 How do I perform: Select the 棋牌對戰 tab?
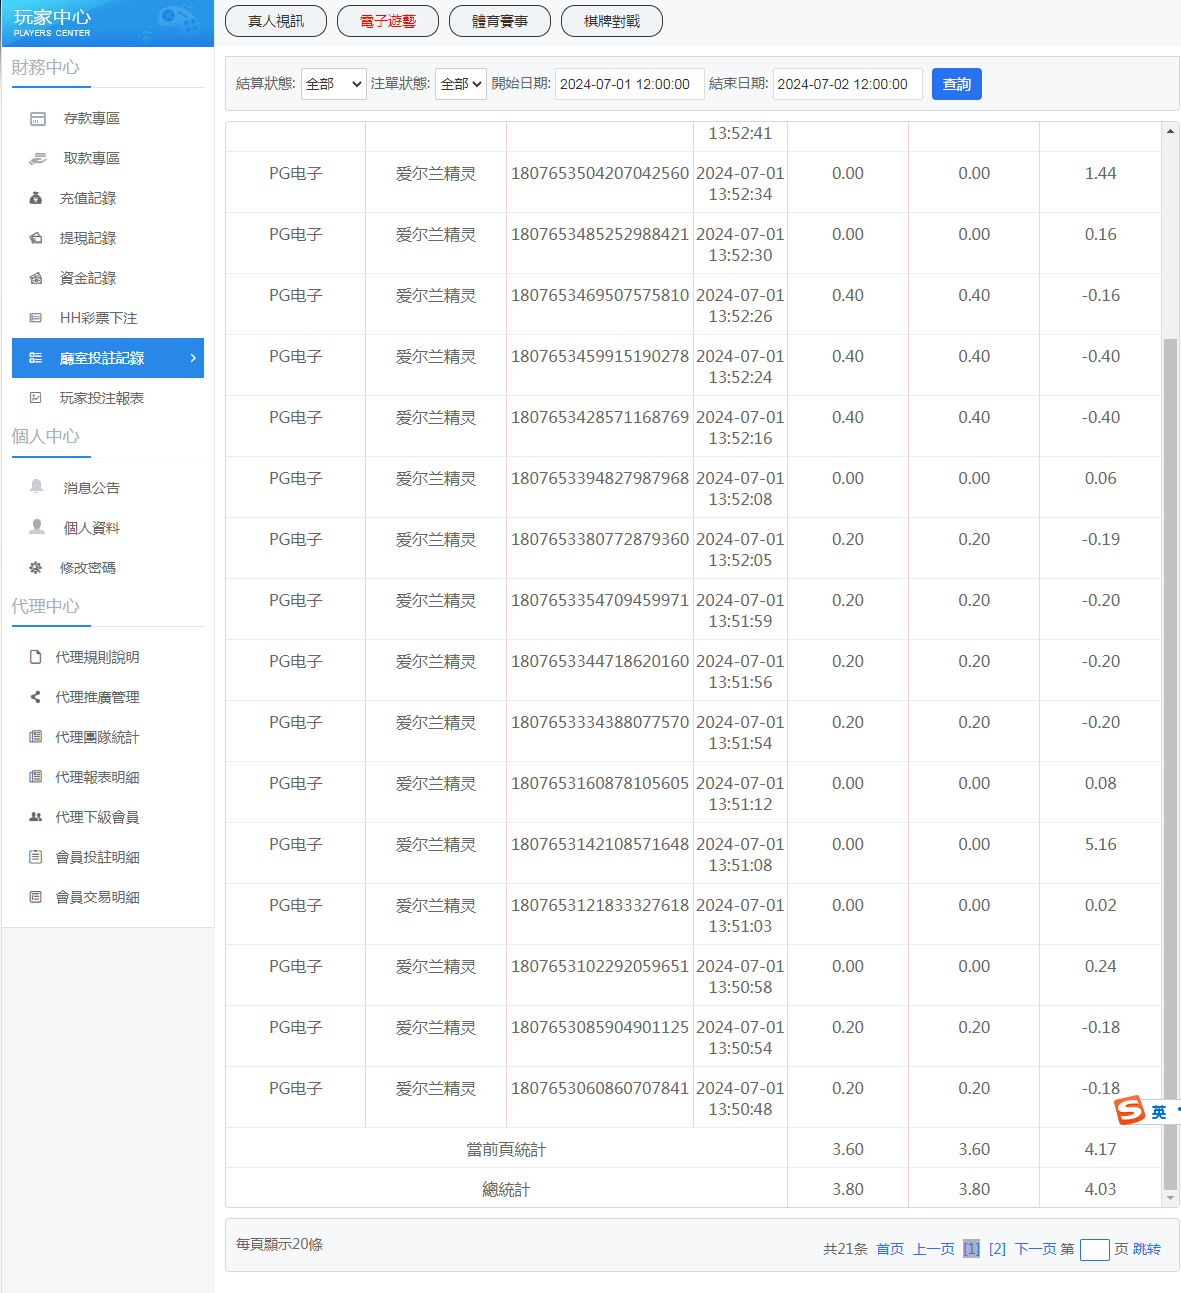[x=612, y=21]
